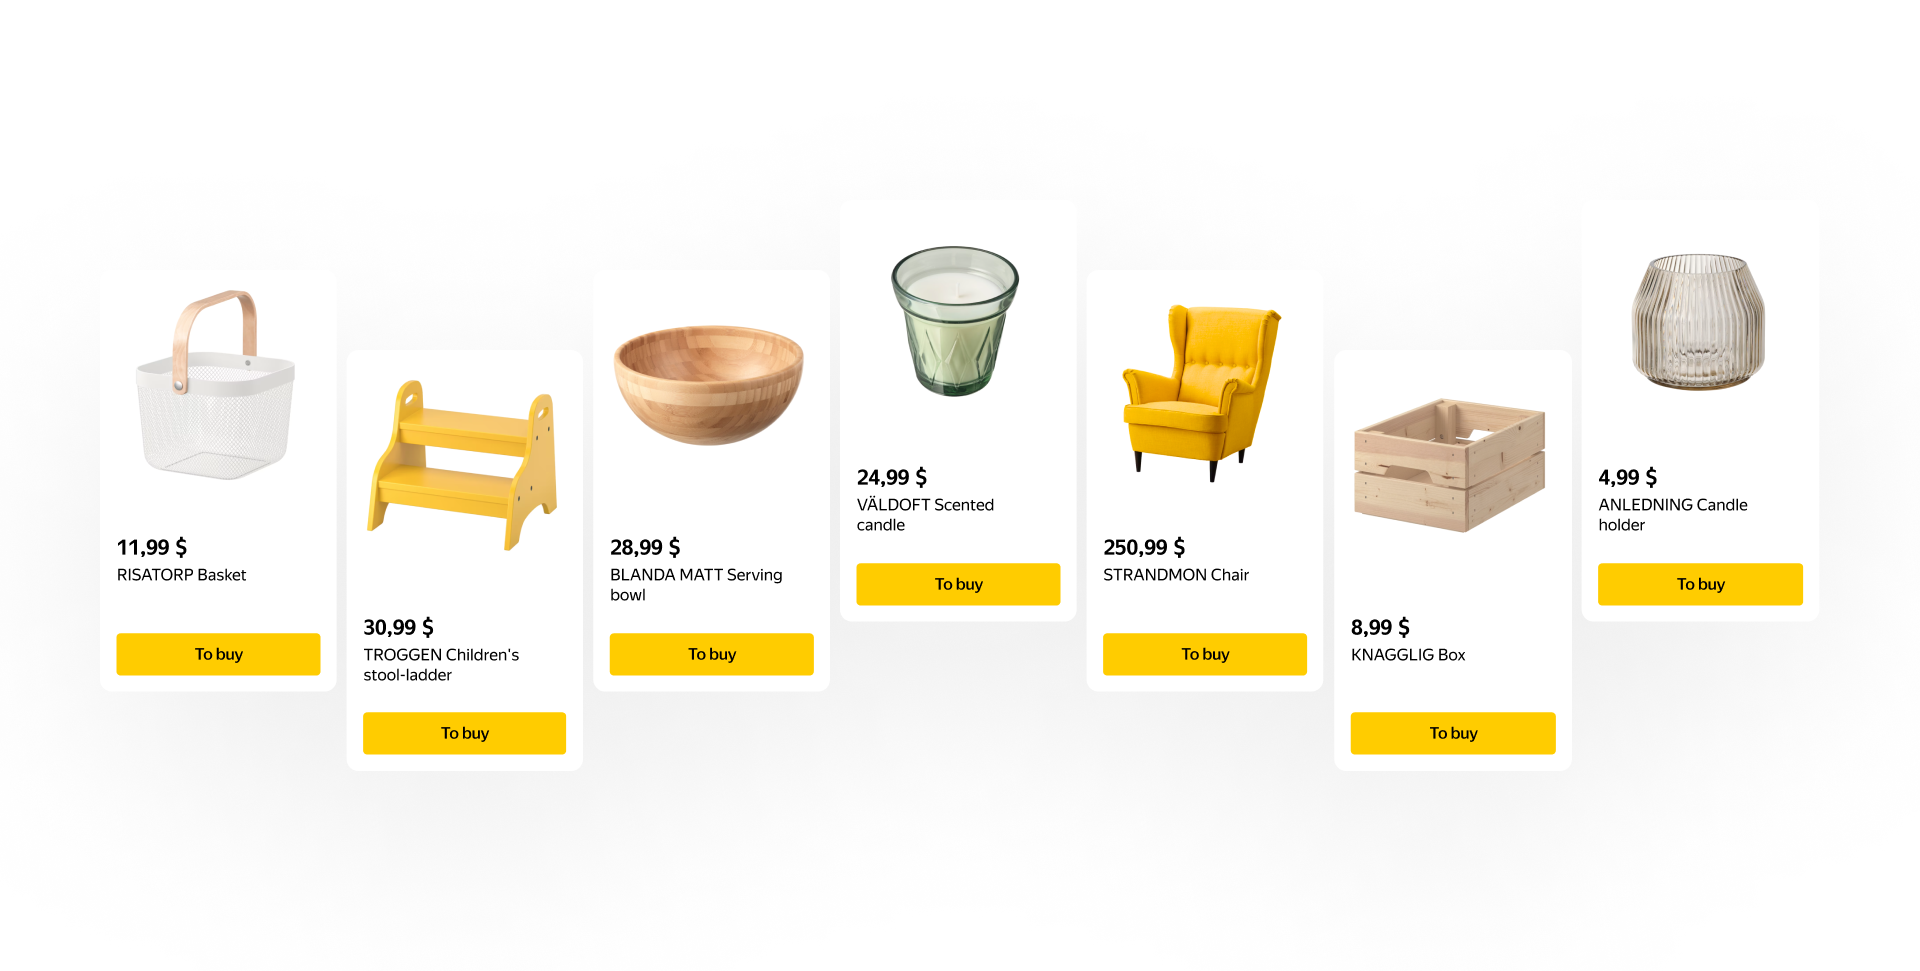The height and width of the screenshot is (971, 1920).
Task: Click the 250,99 $ price label
Action: click(x=1144, y=547)
